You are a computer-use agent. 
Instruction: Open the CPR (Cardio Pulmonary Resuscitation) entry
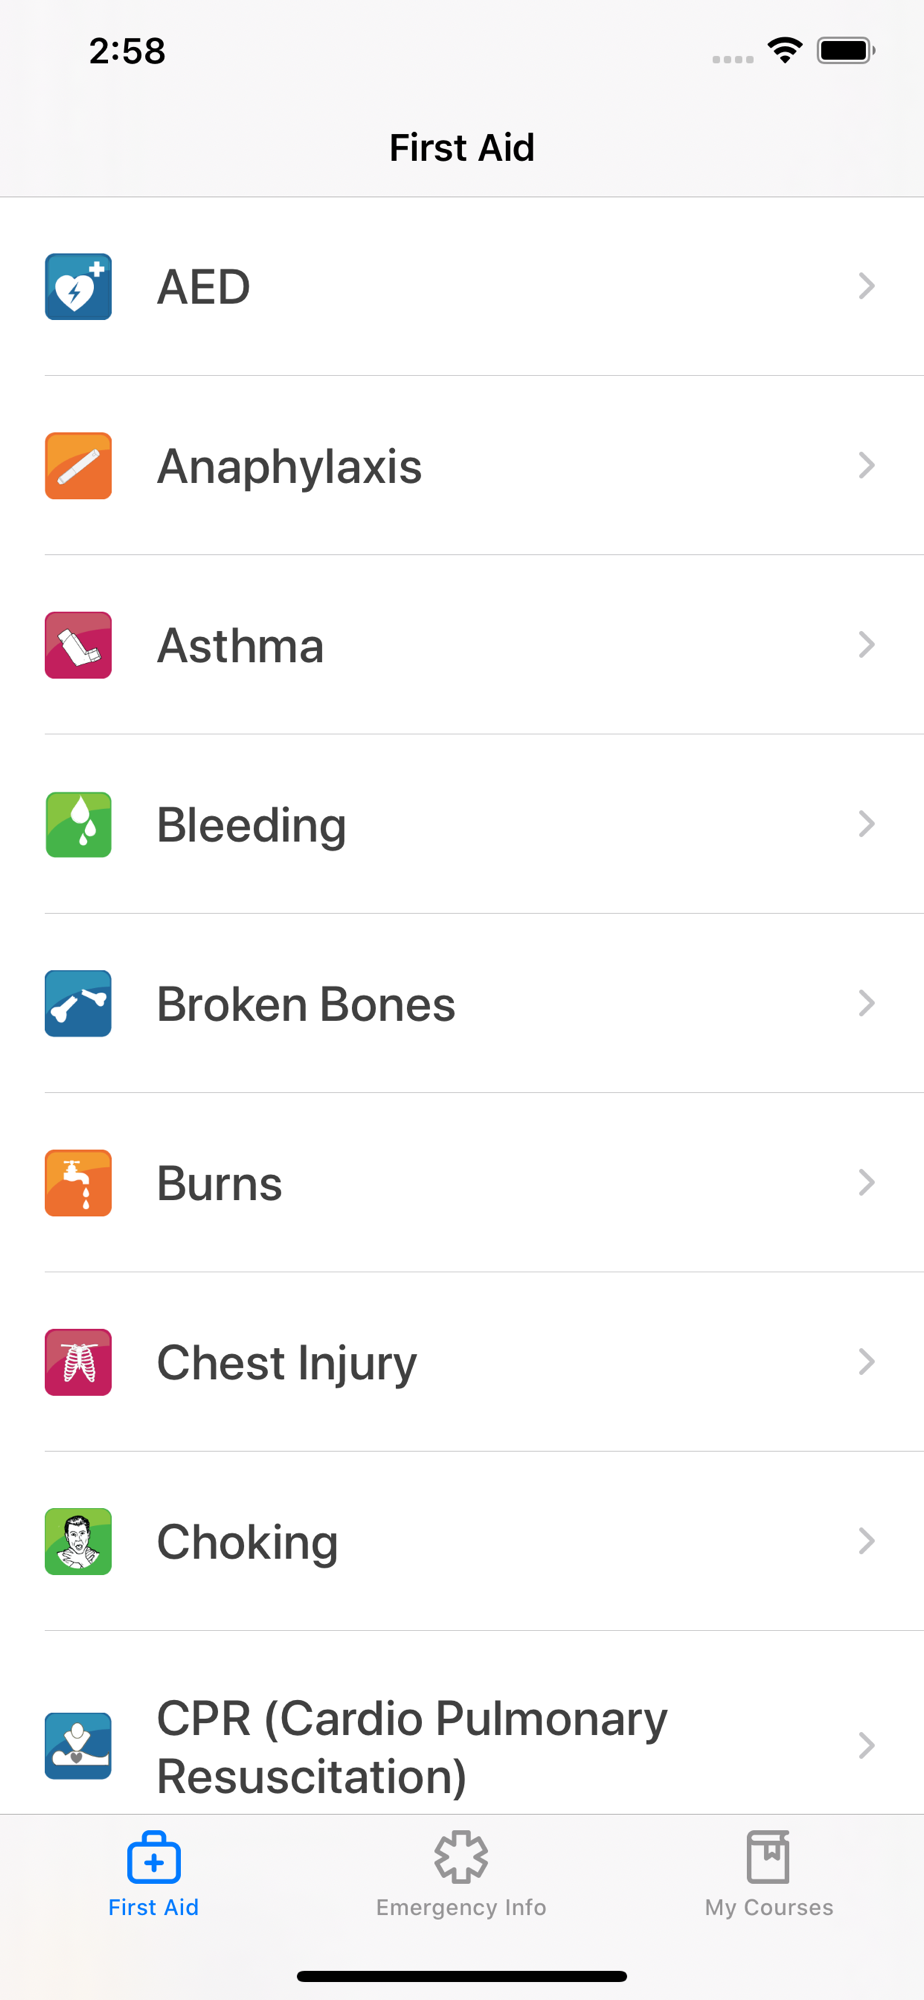coord(462,1747)
